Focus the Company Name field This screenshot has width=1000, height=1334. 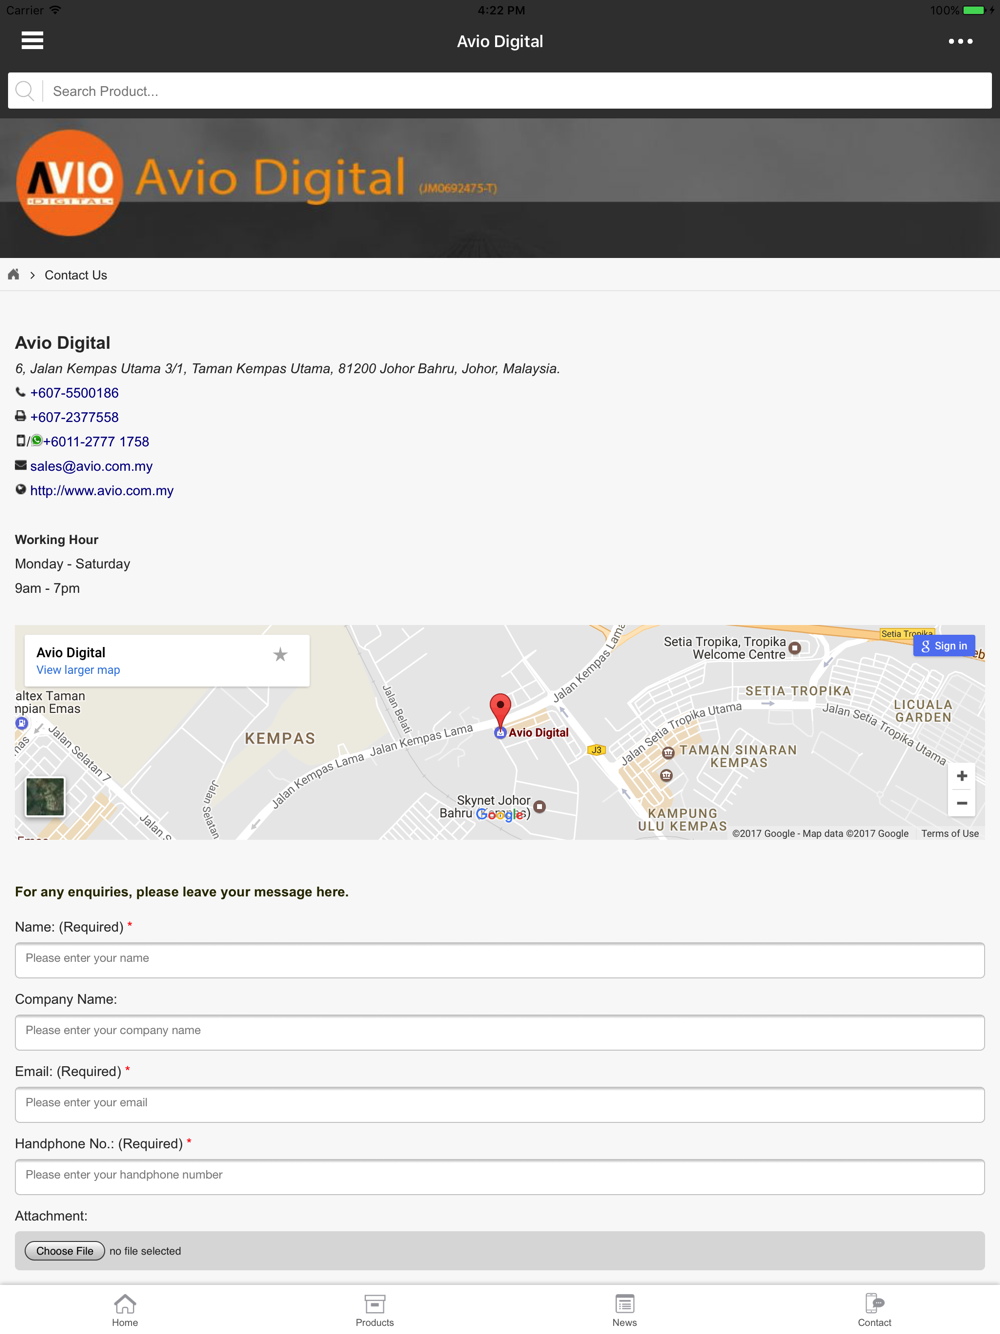tap(500, 1032)
